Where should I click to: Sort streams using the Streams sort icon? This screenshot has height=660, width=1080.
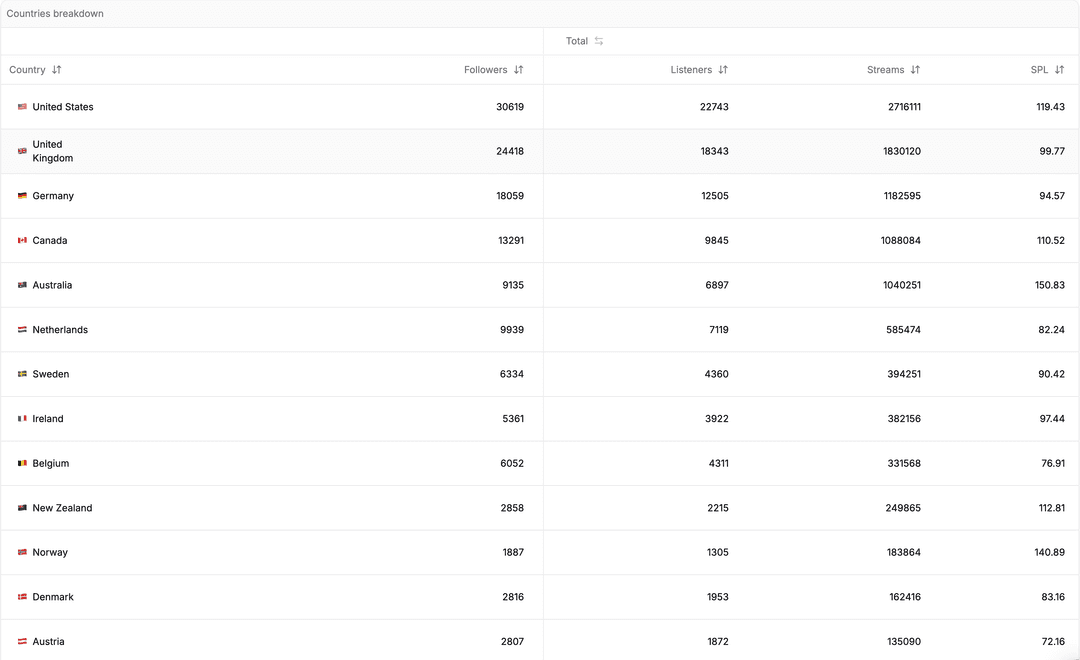coord(915,70)
